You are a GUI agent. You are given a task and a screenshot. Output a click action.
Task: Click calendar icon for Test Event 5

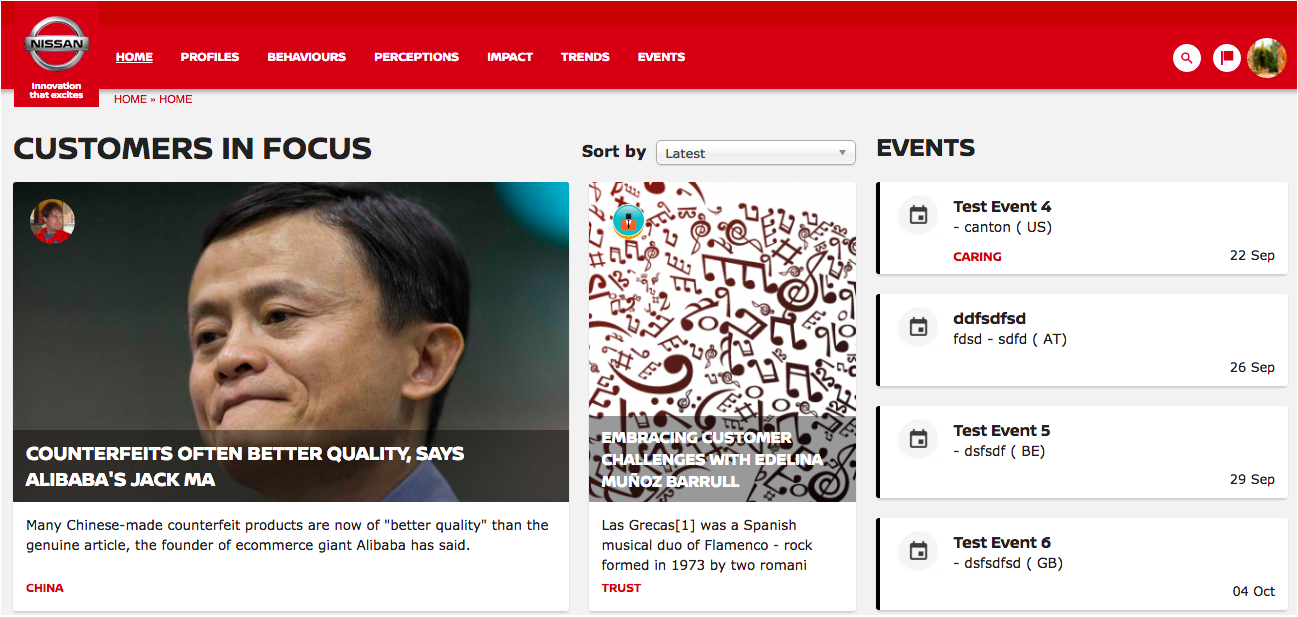pos(918,439)
